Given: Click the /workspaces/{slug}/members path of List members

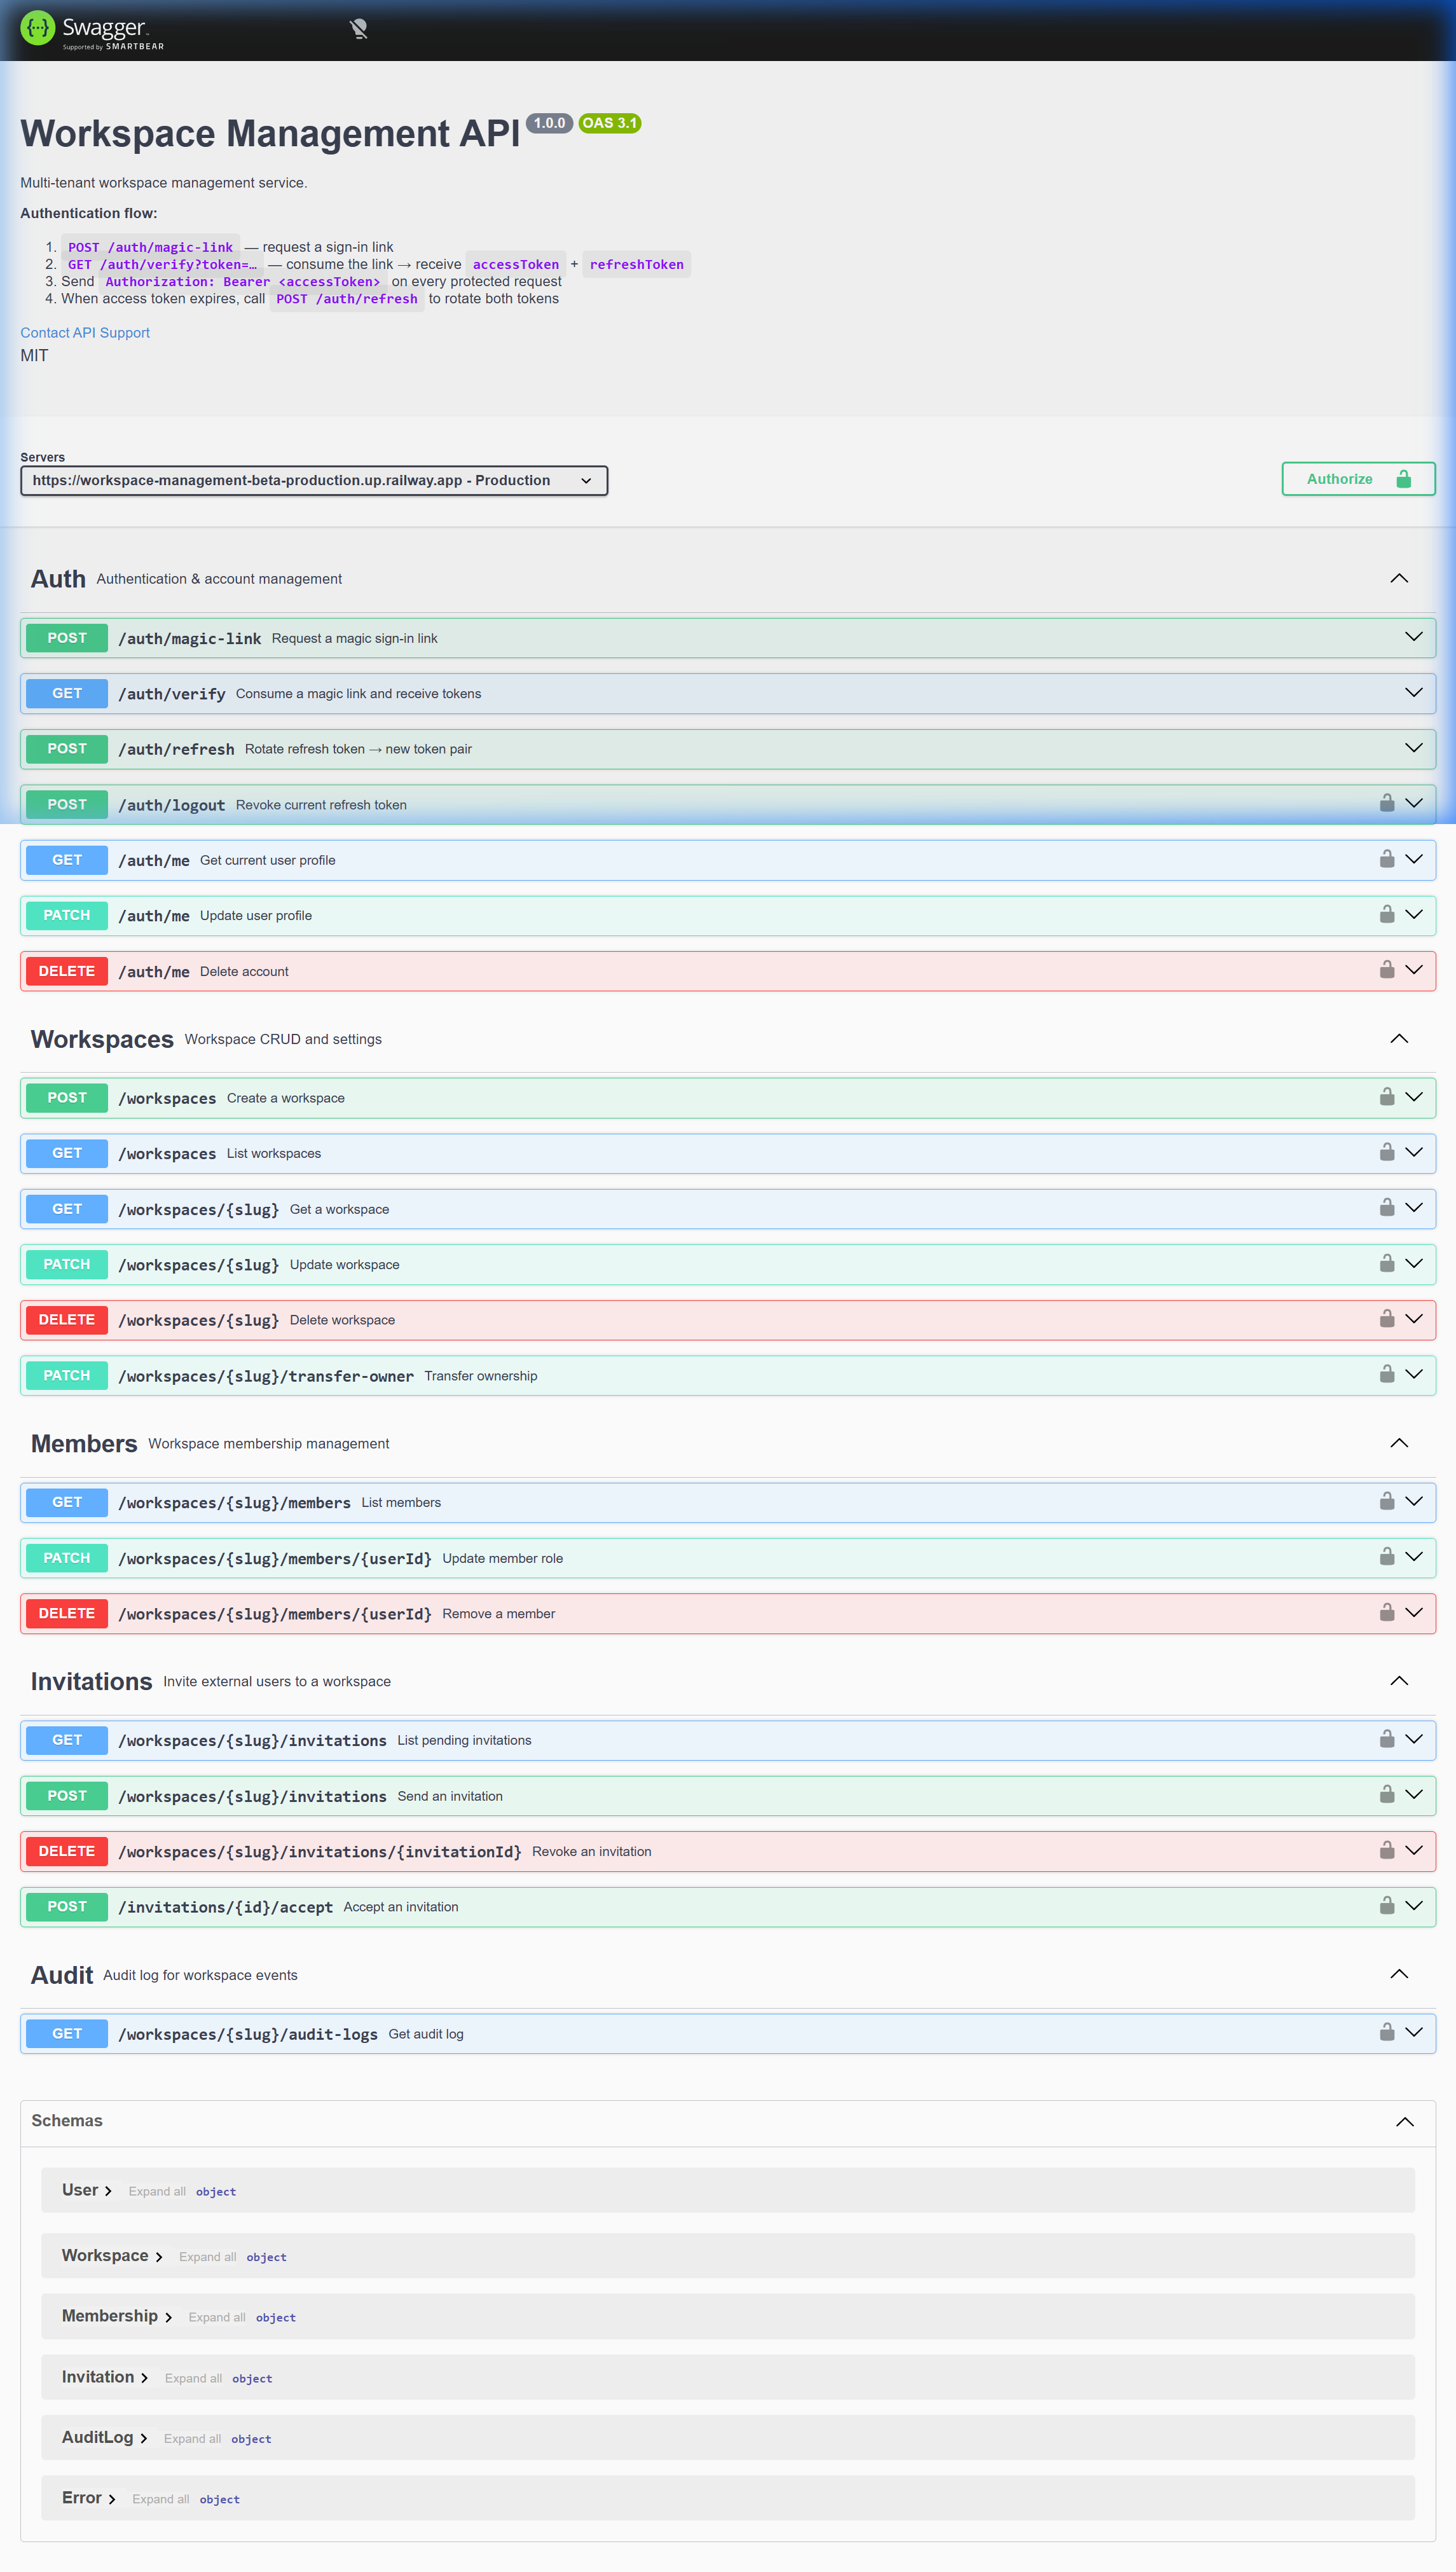Looking at the screenshot, I should (234, 1503).
